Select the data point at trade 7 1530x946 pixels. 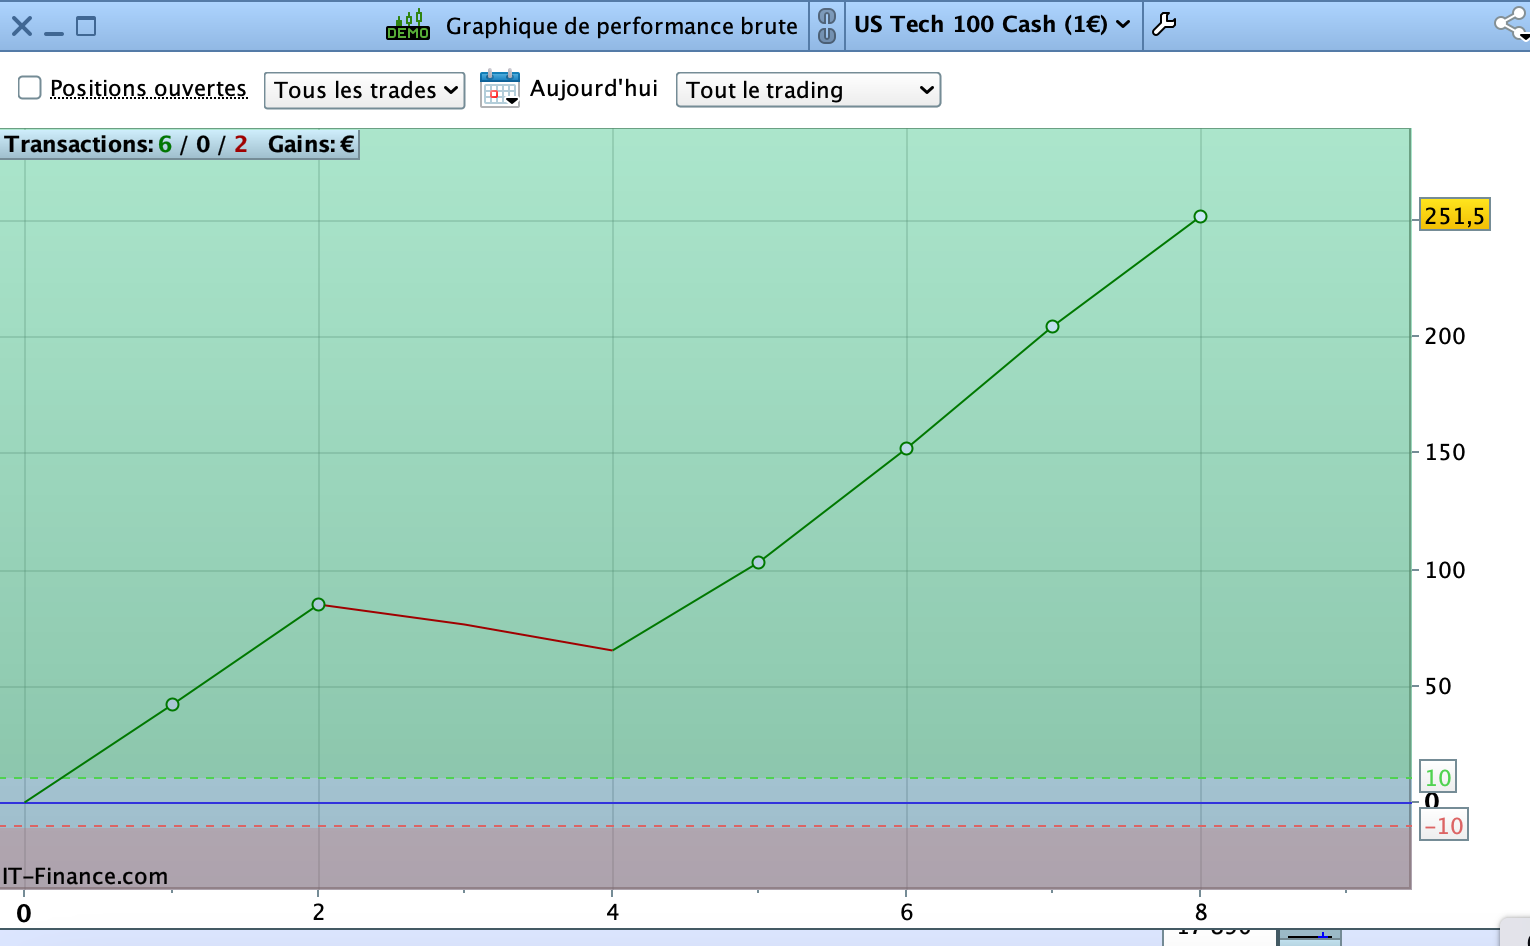point(1052,326)
